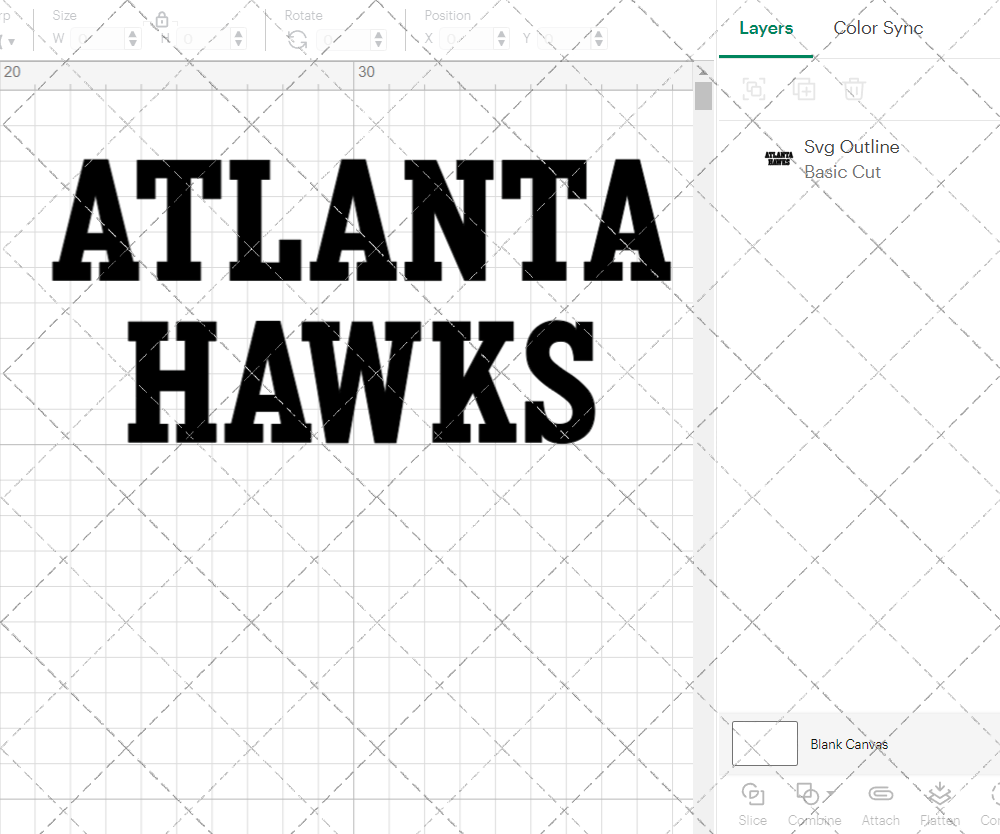Switch to the Color Sync tab
Image resolution: width=1000 pixels, height=834 pixels.
tap(878, 28)
